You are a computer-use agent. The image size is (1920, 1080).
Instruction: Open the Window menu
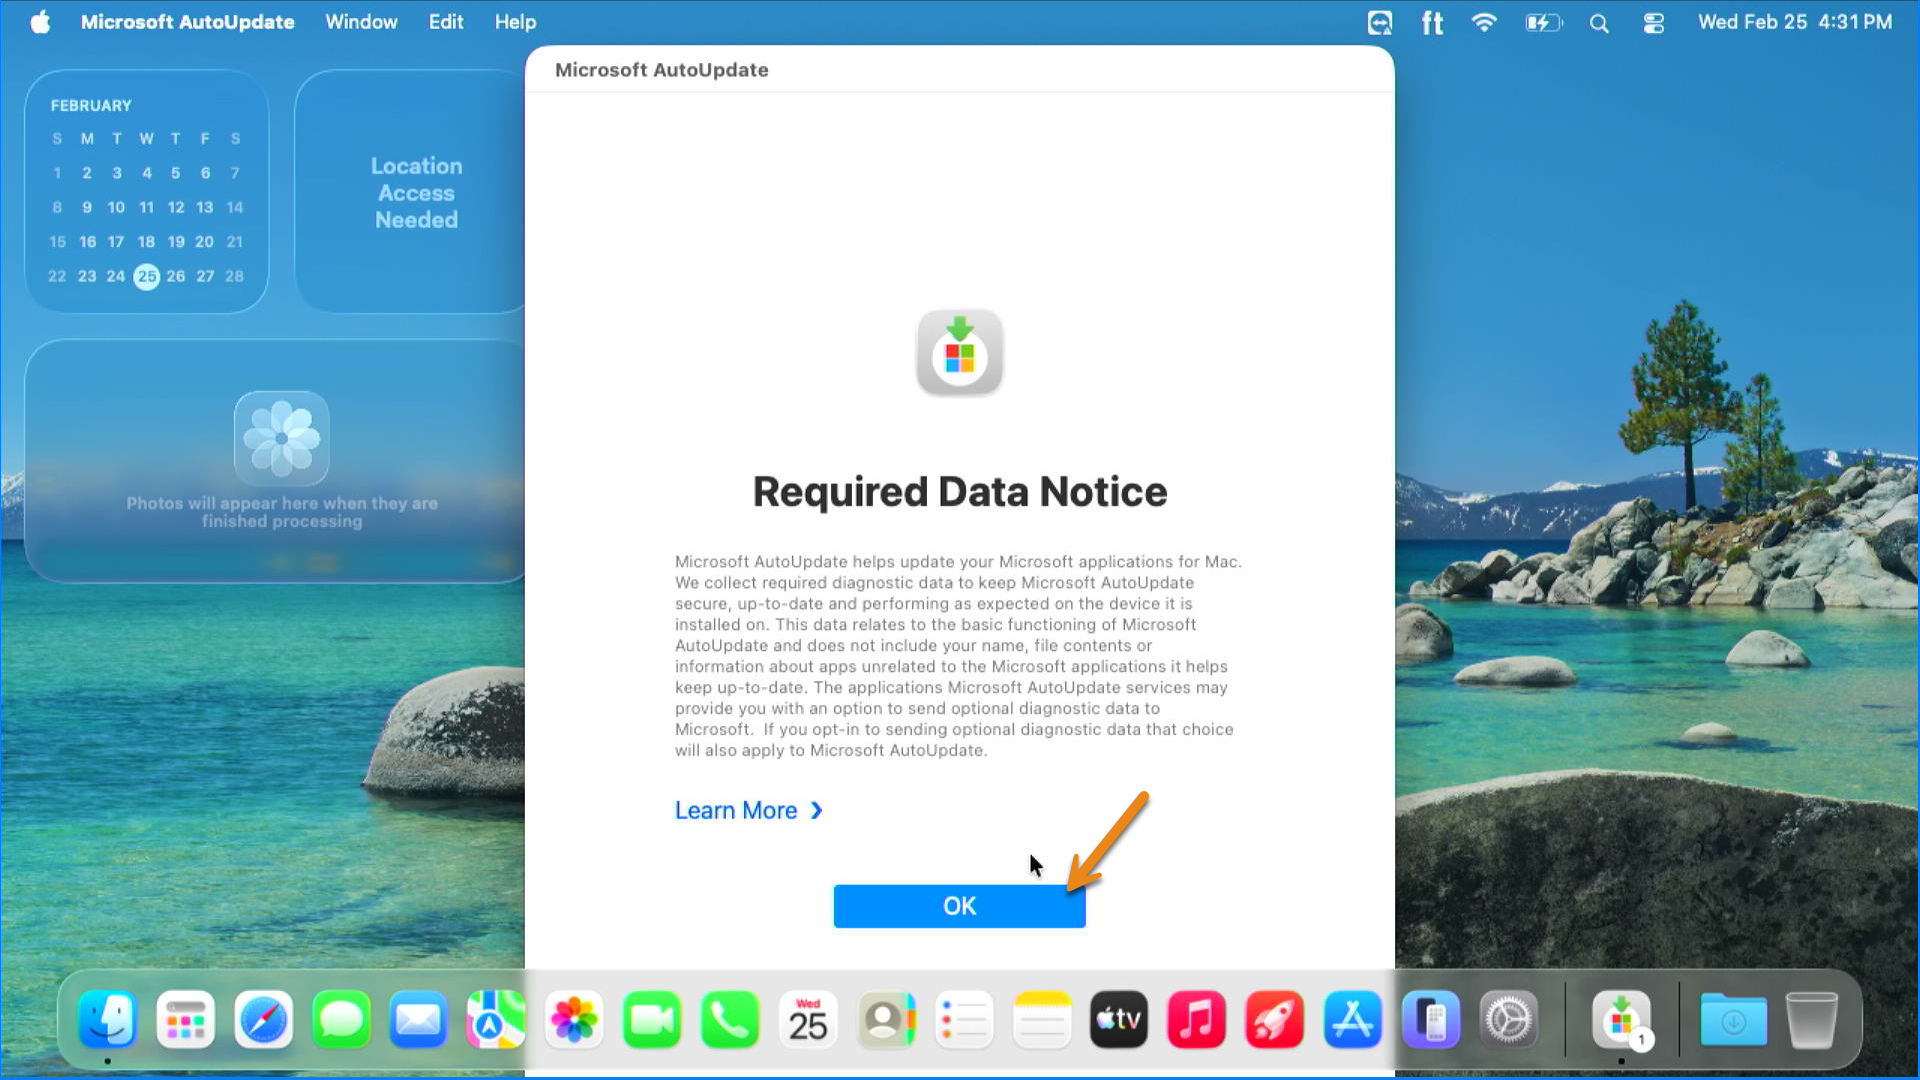(x=361, y=22)
